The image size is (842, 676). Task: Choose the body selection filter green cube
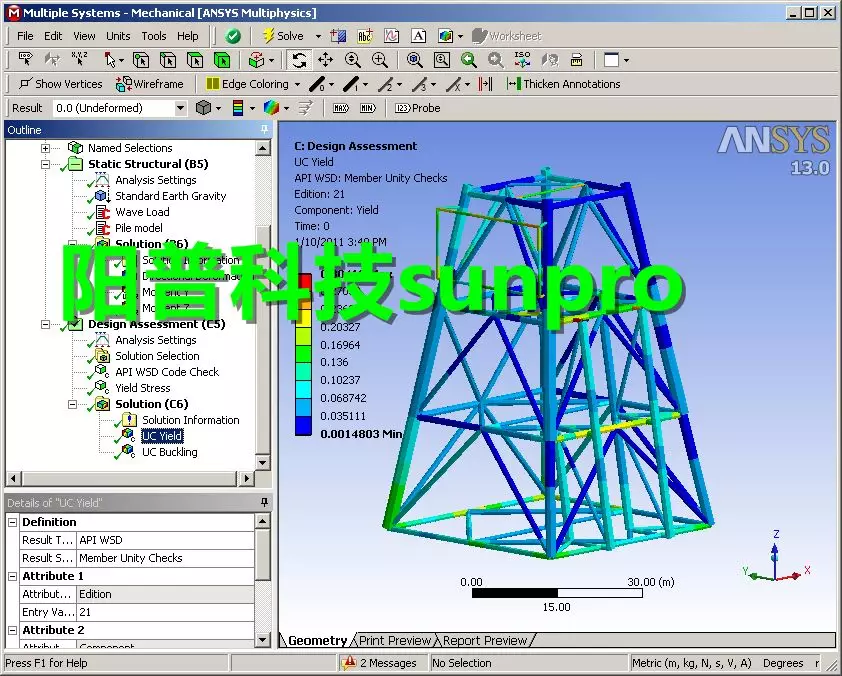221,60
